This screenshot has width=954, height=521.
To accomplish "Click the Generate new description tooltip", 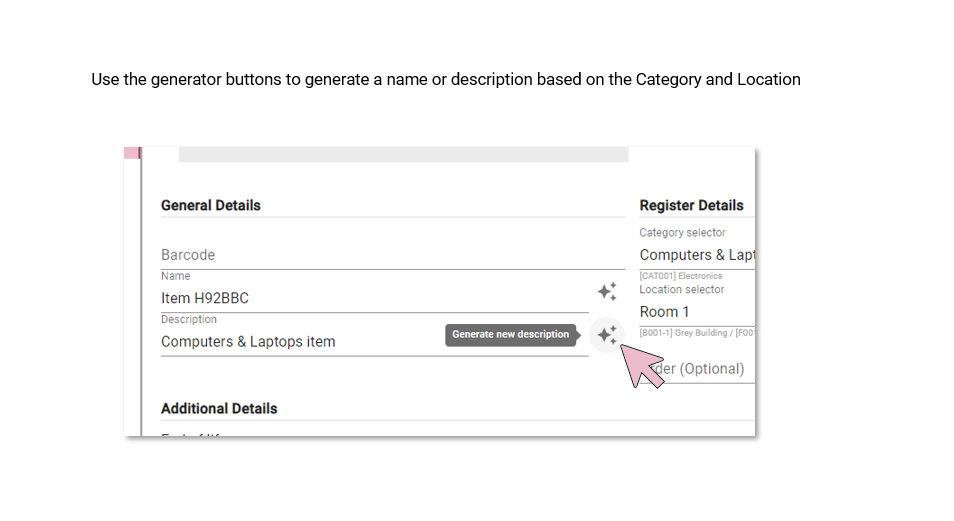I will (510, 334).
